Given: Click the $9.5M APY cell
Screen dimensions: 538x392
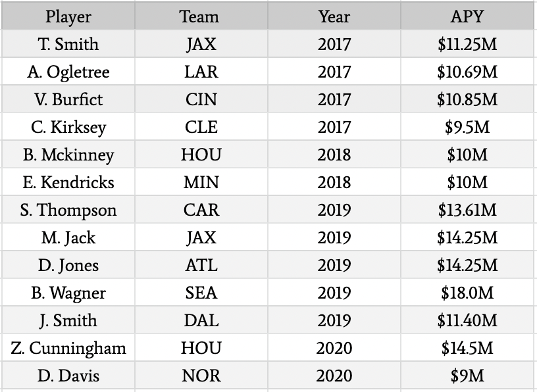Looking at the screenshot, I should pos(467,127).
